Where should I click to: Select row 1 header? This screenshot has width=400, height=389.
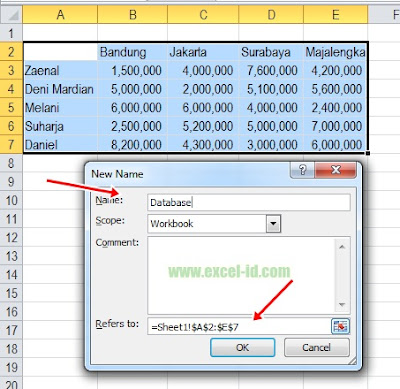pos(11,33)
